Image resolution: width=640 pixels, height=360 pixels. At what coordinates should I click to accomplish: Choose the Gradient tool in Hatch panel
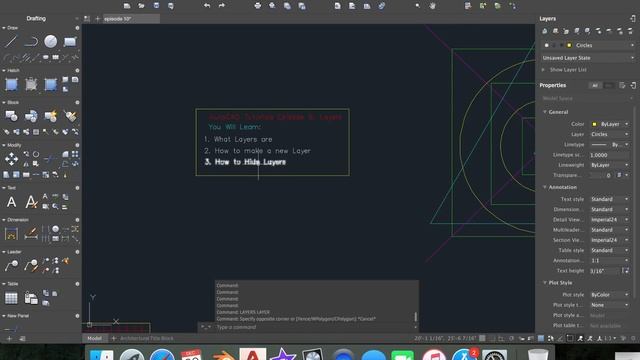click(51, 84)
